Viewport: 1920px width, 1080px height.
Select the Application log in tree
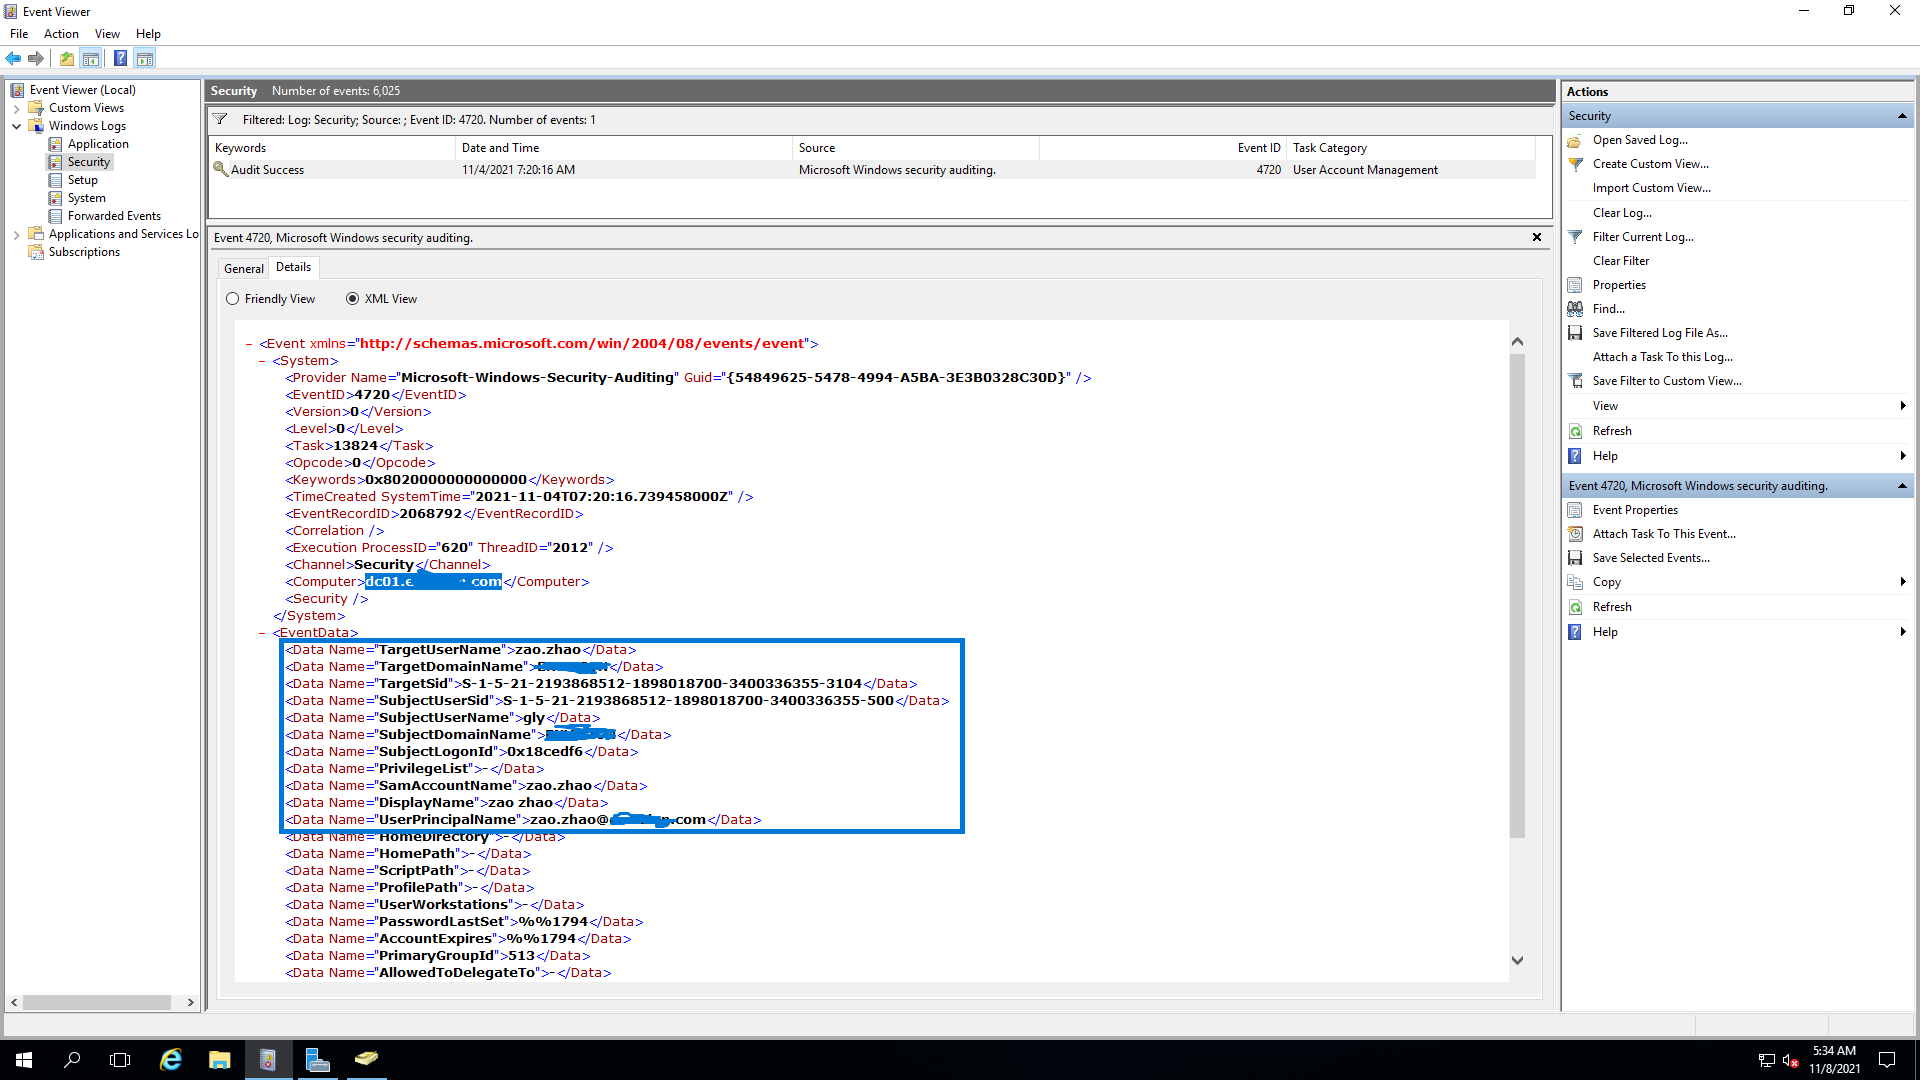pos(98,144)
